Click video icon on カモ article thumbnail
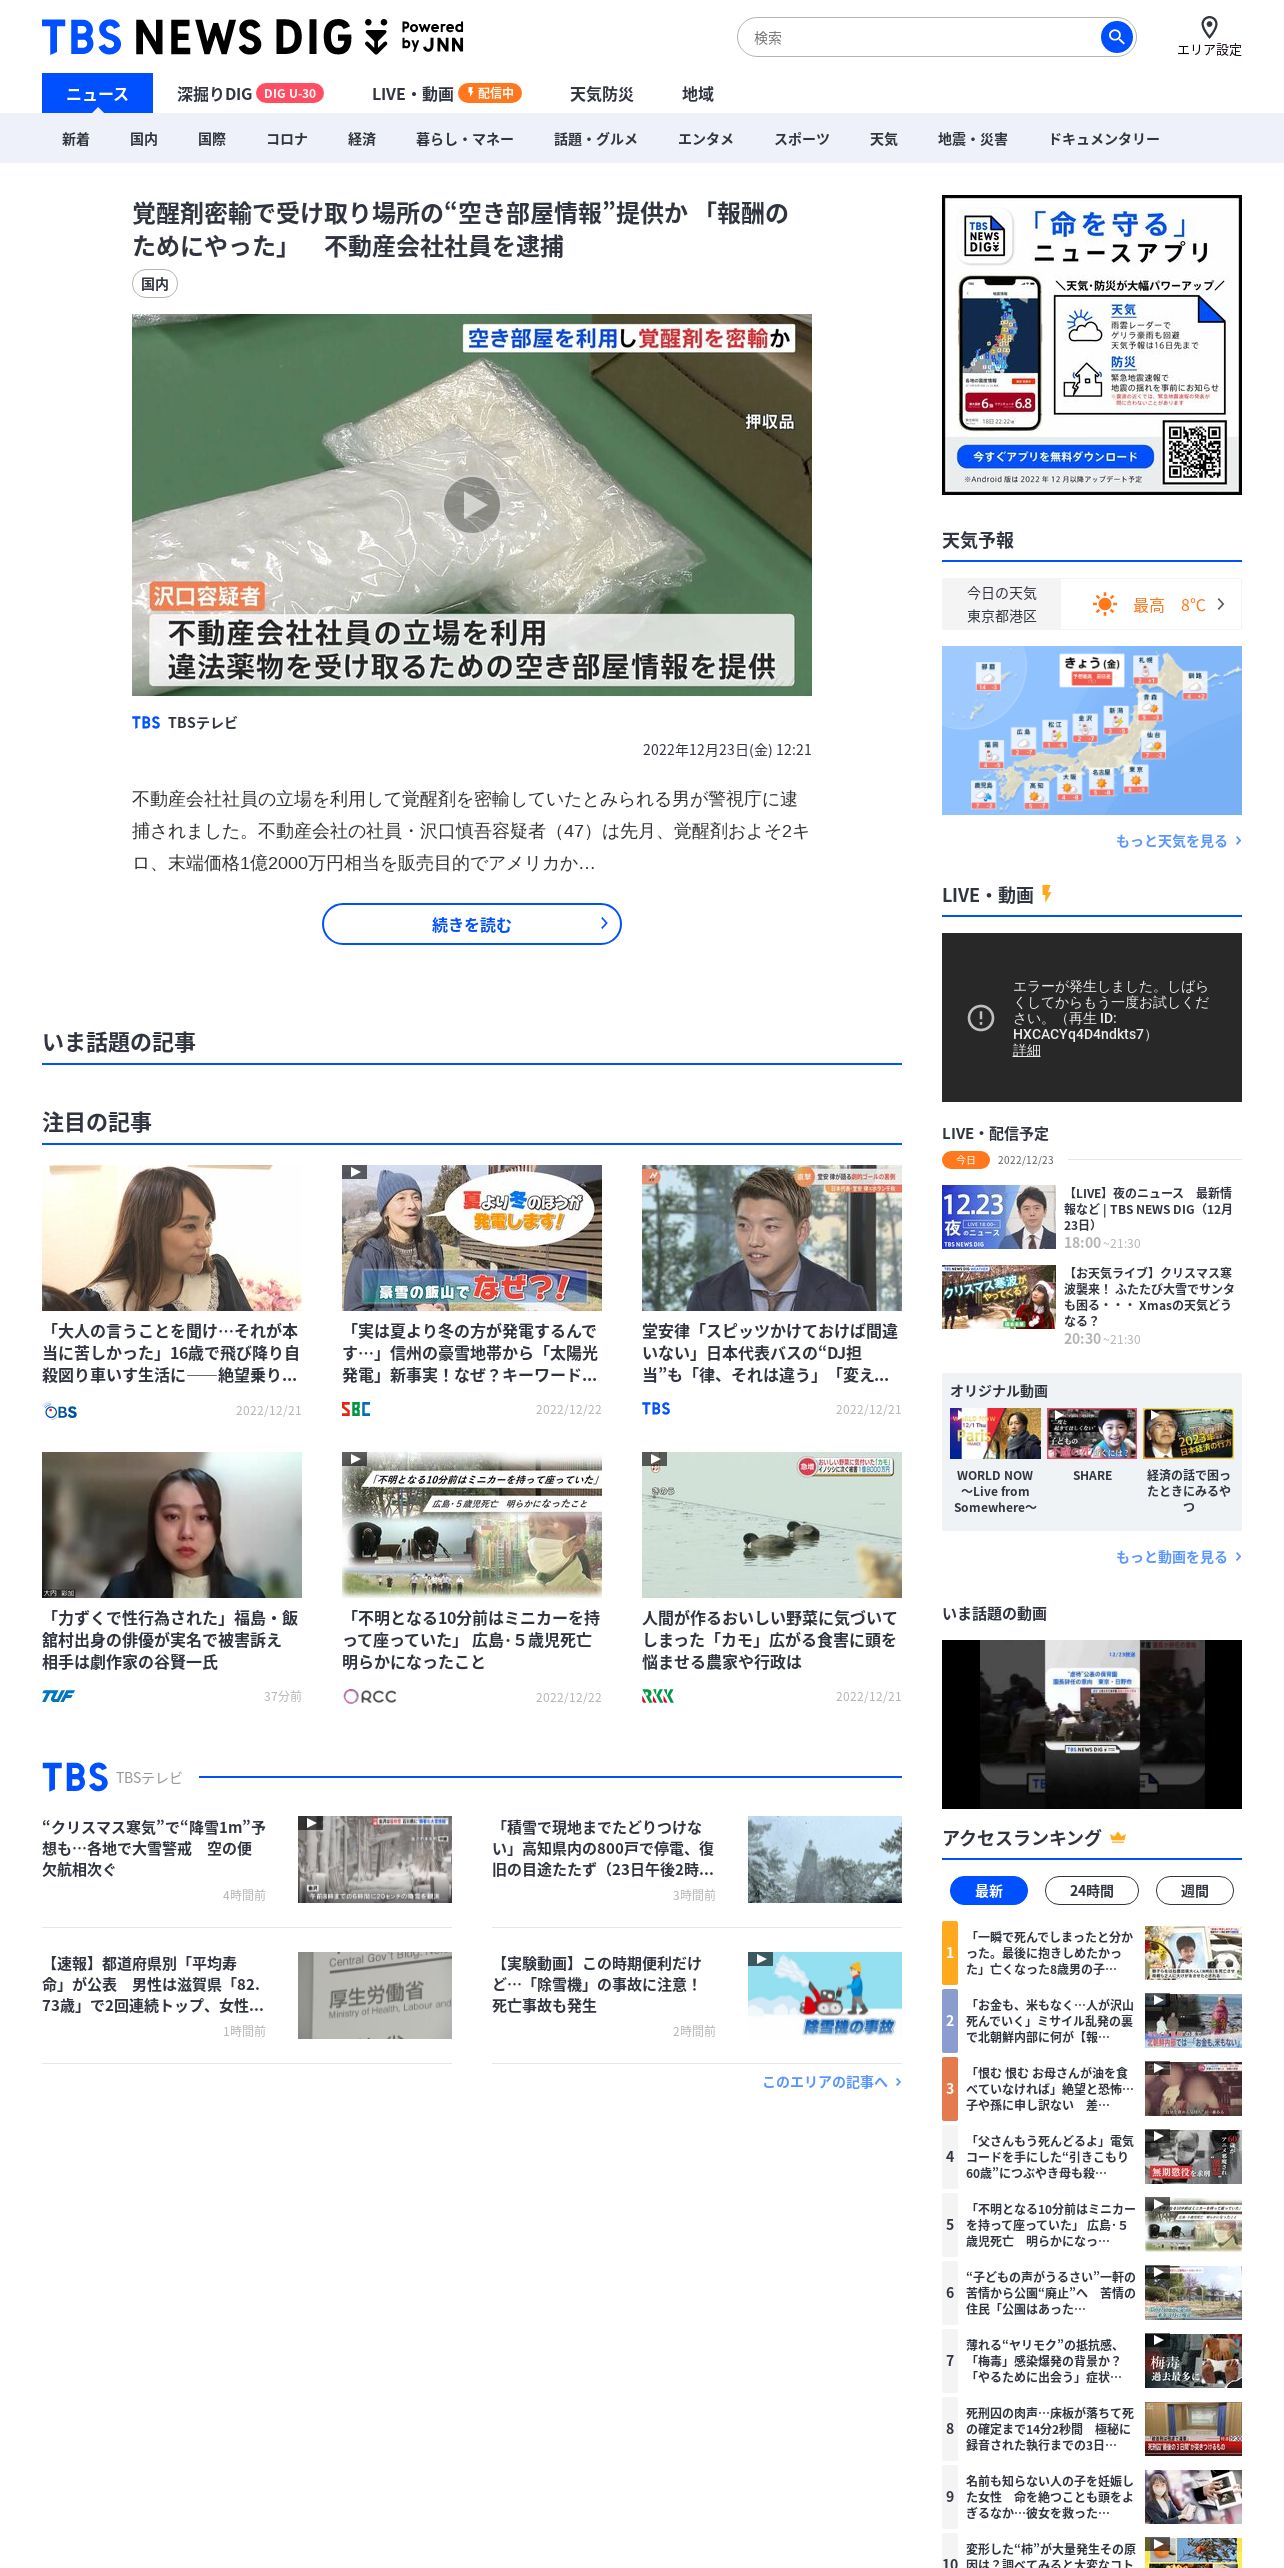Screen dimensions: 1284x2568 pos(654,1459)
